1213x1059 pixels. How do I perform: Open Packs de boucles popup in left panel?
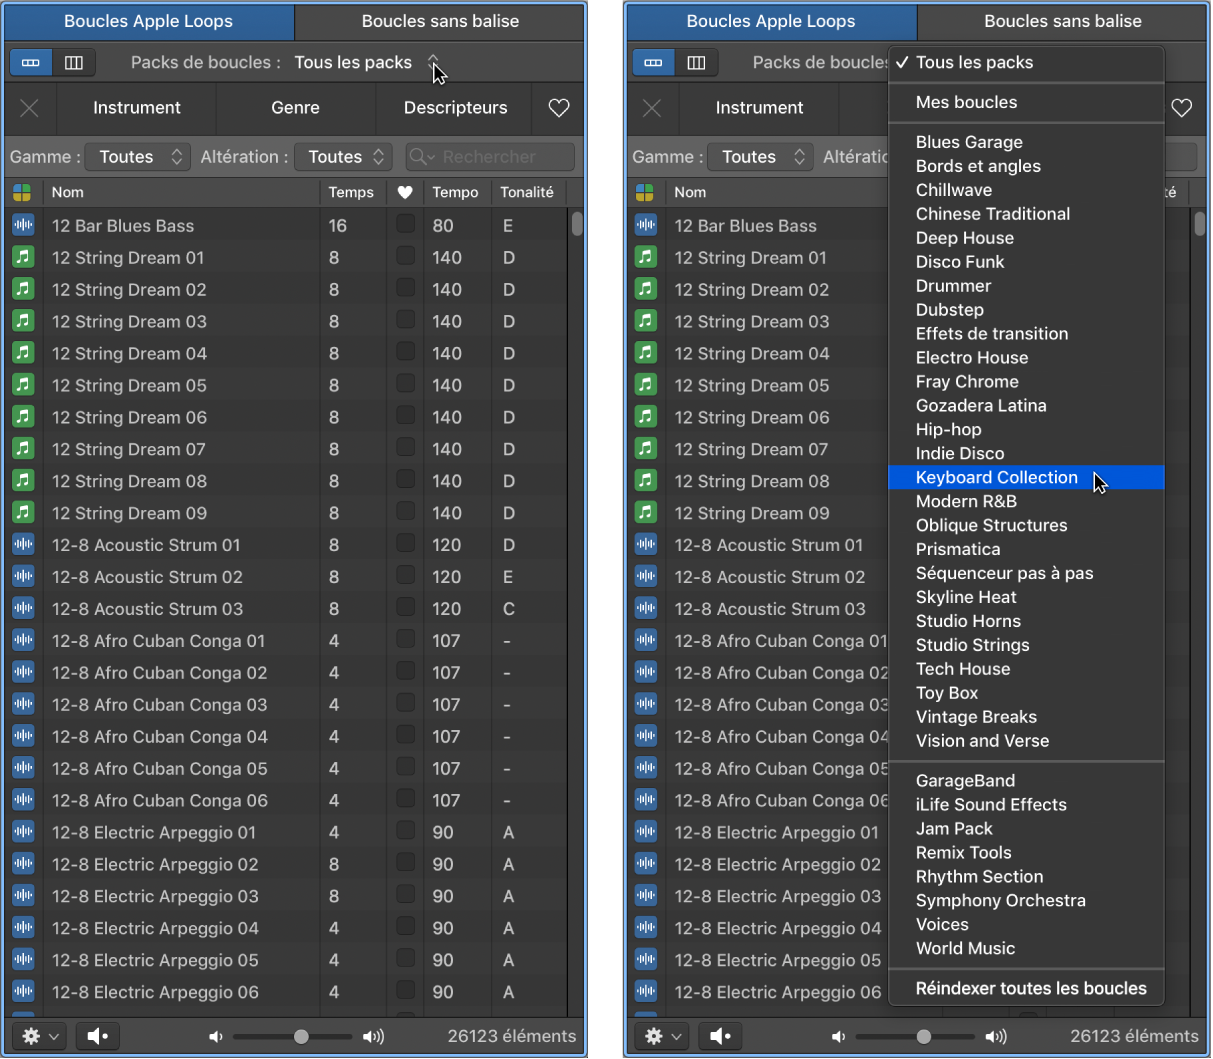coord(366,62)
